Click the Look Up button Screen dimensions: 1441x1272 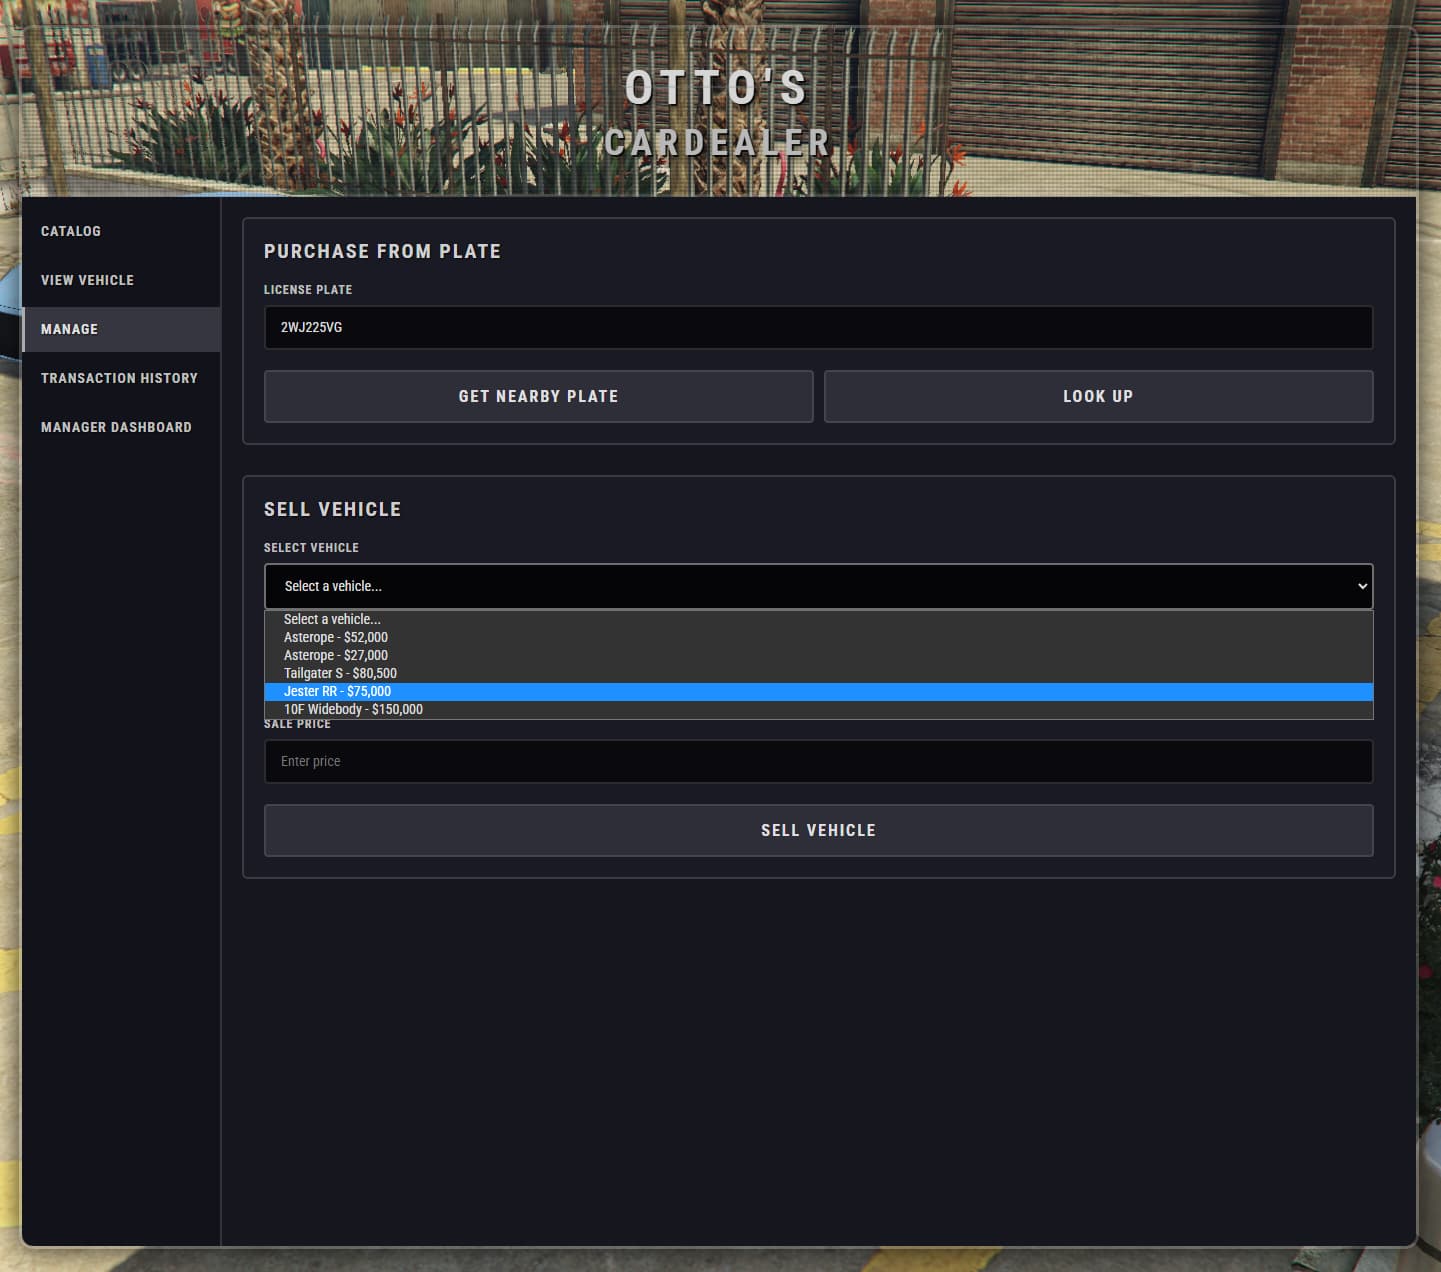click(1097, 396)
